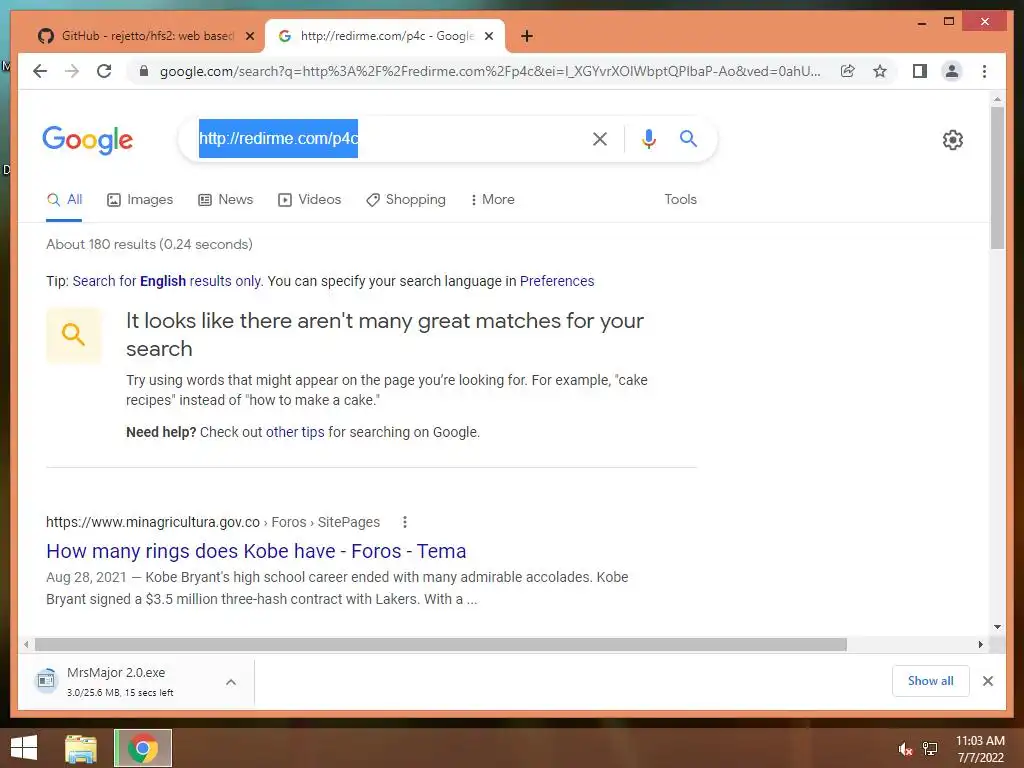Open the Chrome profile avatar

tap(952, 71)
